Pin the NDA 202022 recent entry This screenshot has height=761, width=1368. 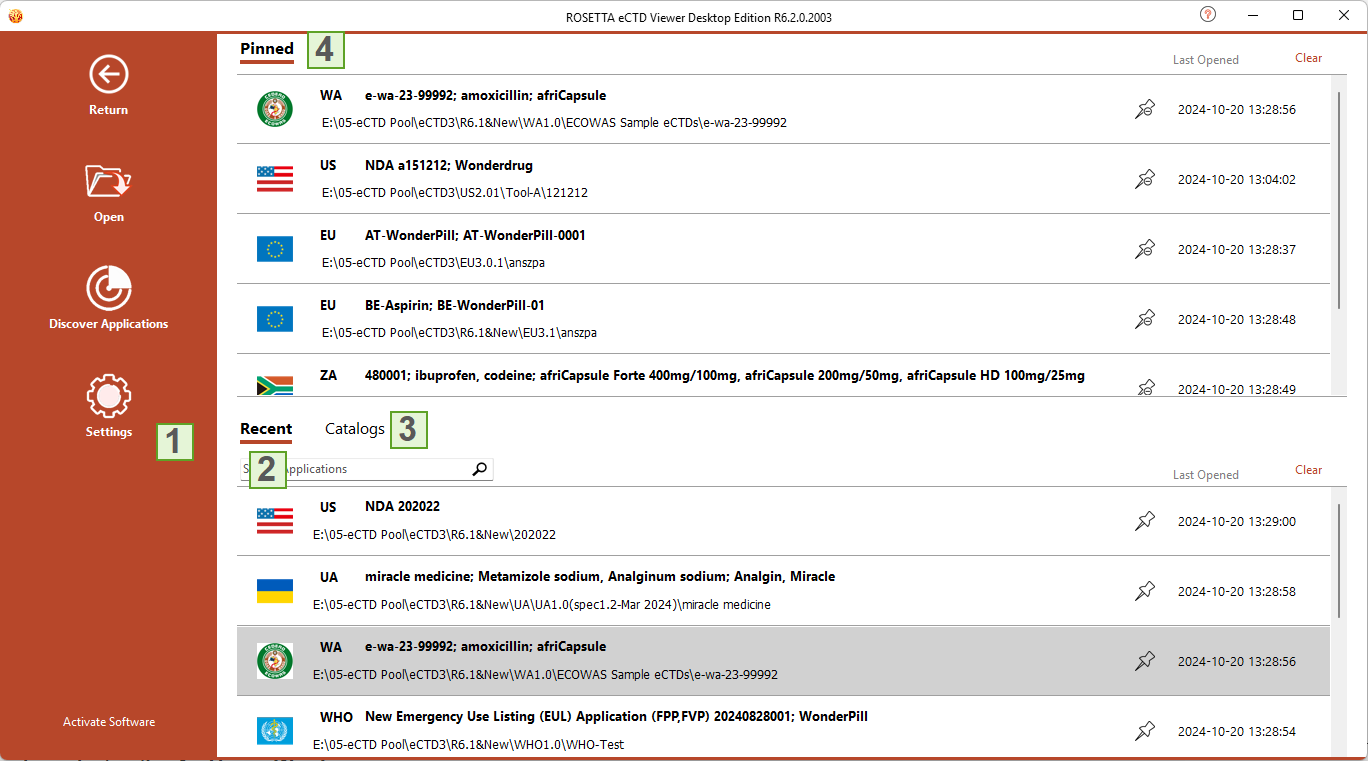click(x=1145, y=521)
